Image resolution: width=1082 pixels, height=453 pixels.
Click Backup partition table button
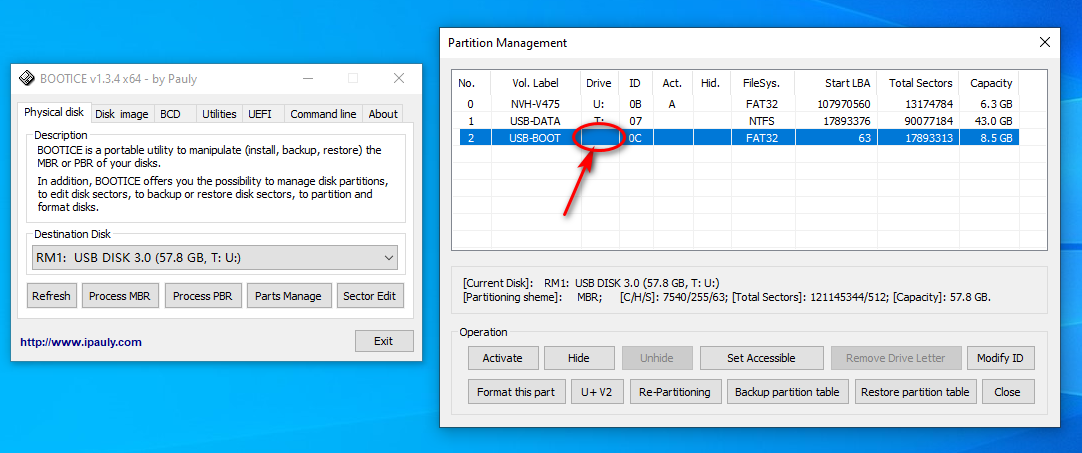coord(787,392)
